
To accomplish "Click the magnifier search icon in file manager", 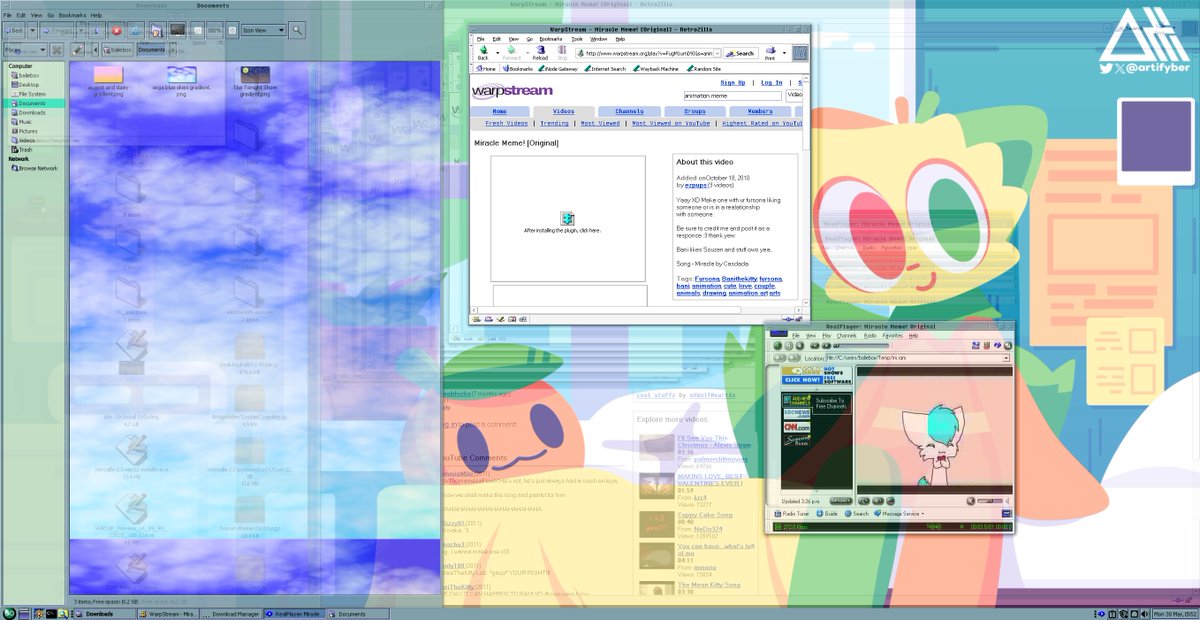I will click(x=297, y=30).
